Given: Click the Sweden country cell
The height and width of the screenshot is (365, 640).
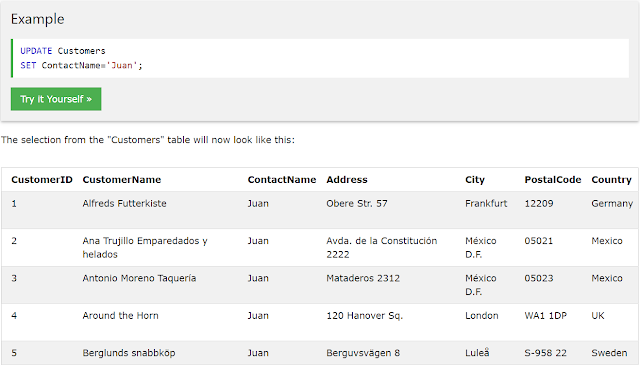Looking at the screenshot, I should tap(609, 353).
